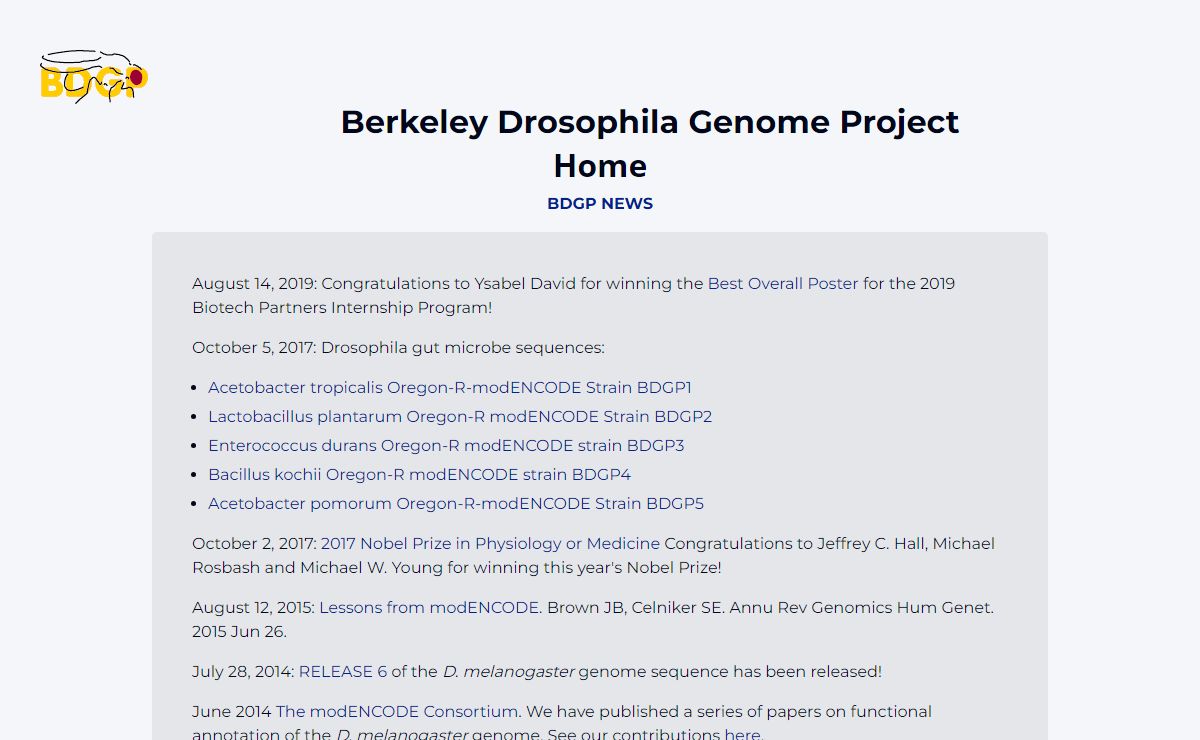Click the 'June 2014' date text
1200x740 pixels.
(232, 712)
